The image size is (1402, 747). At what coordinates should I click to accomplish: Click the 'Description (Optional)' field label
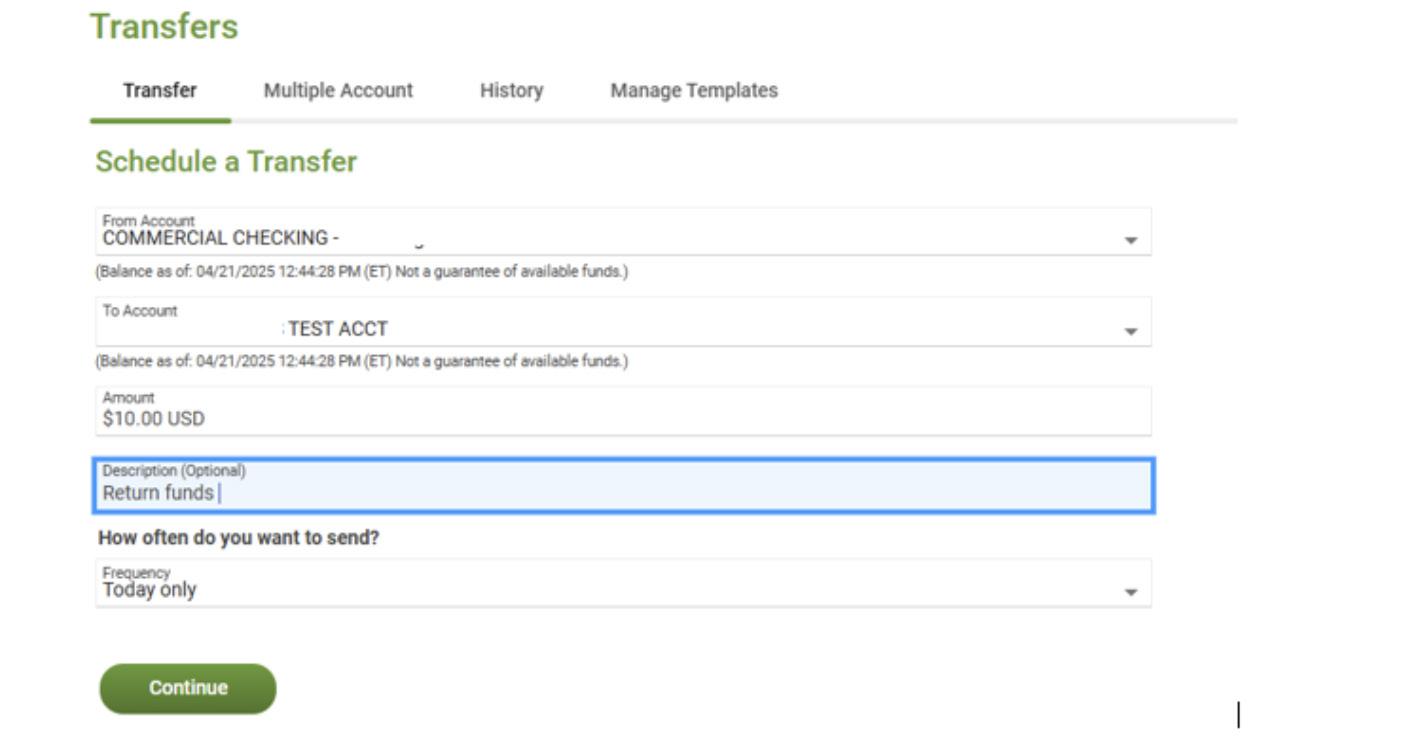(174, 470)
